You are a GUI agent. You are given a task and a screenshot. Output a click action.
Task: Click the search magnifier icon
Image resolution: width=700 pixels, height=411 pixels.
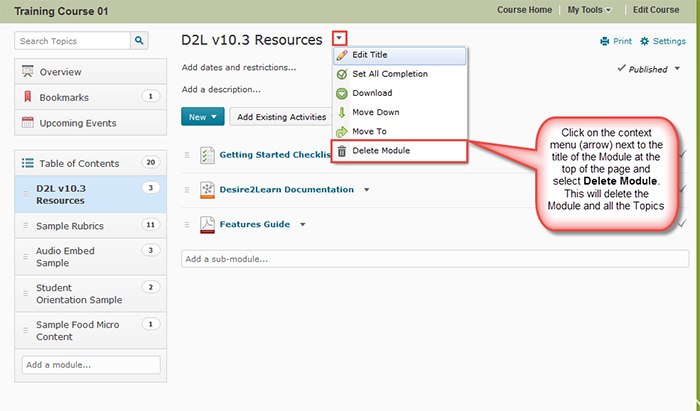click(139, 41)
